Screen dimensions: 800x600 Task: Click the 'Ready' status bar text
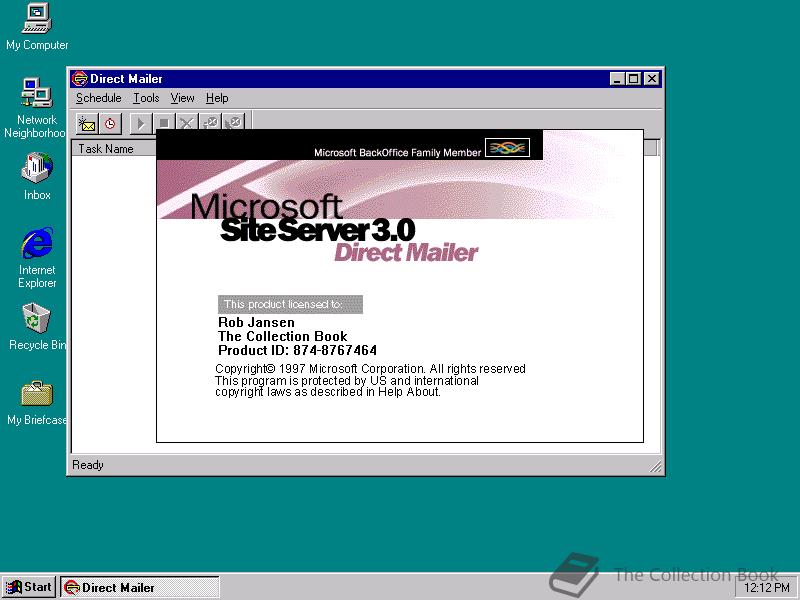(x=88, y=465)
